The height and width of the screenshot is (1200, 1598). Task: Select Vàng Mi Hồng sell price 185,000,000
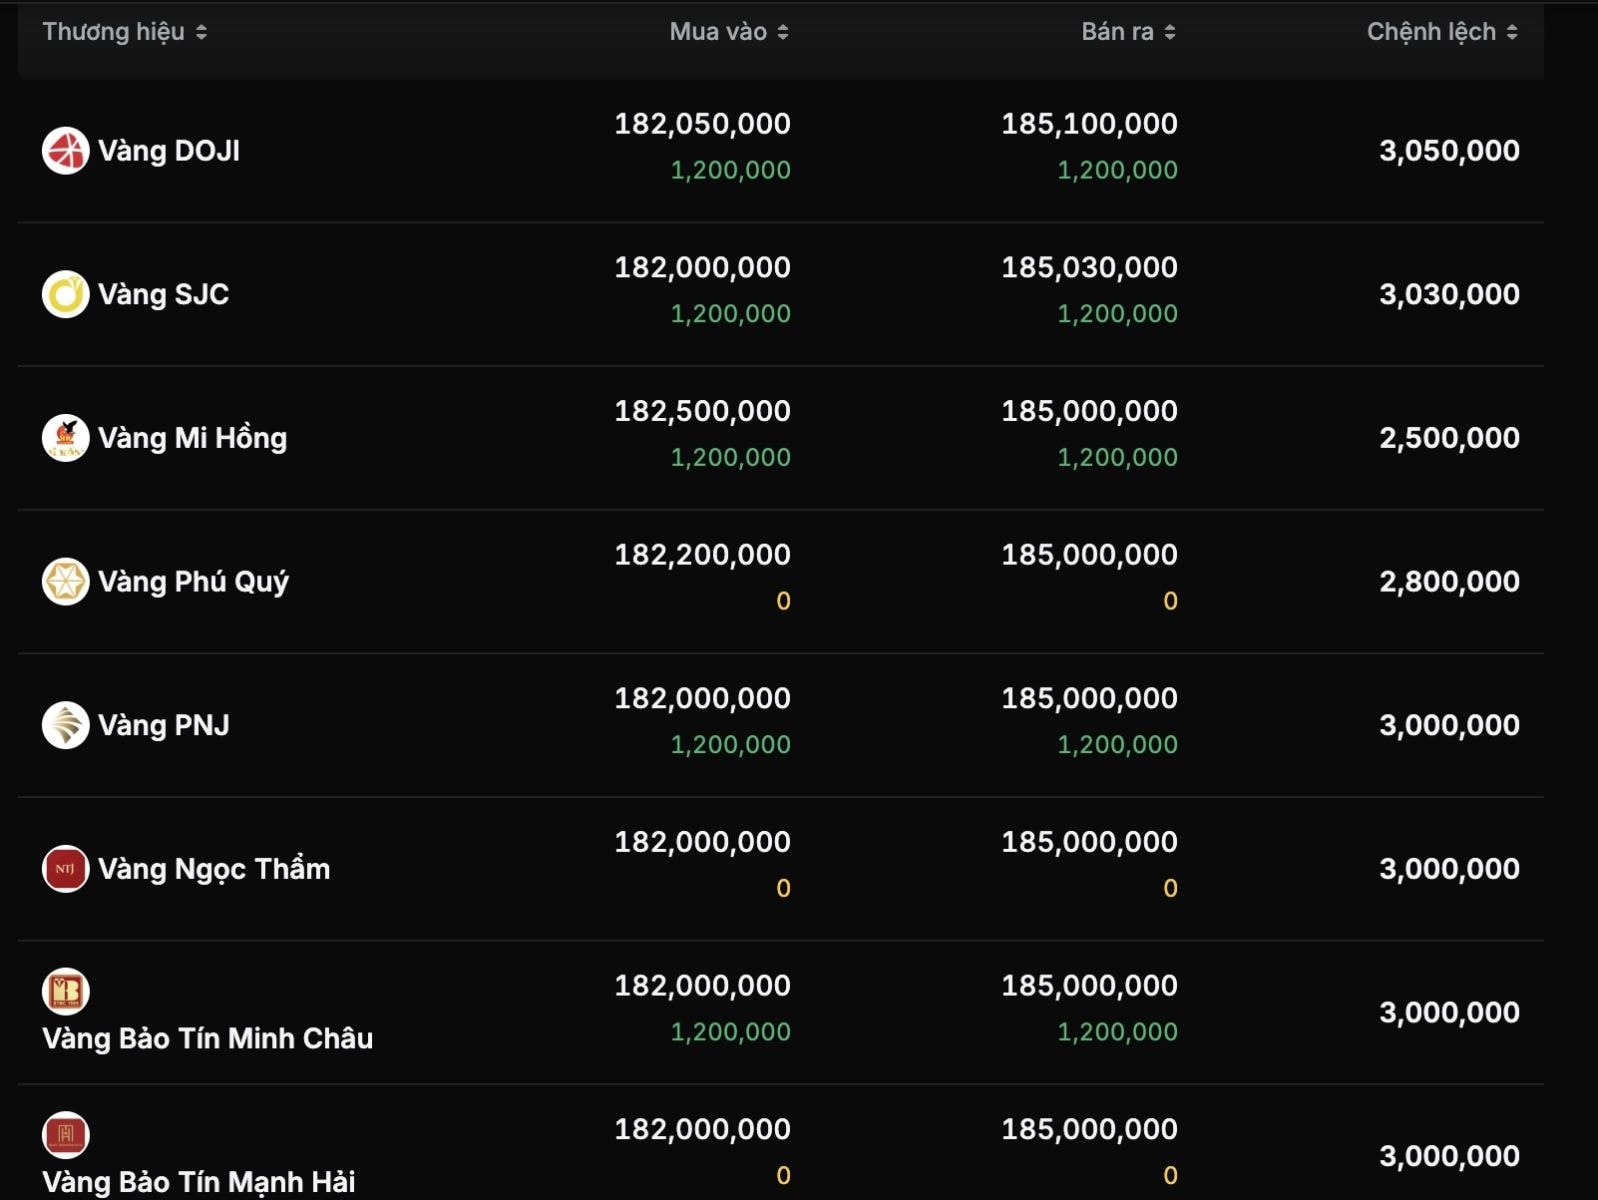[1089, 411]
